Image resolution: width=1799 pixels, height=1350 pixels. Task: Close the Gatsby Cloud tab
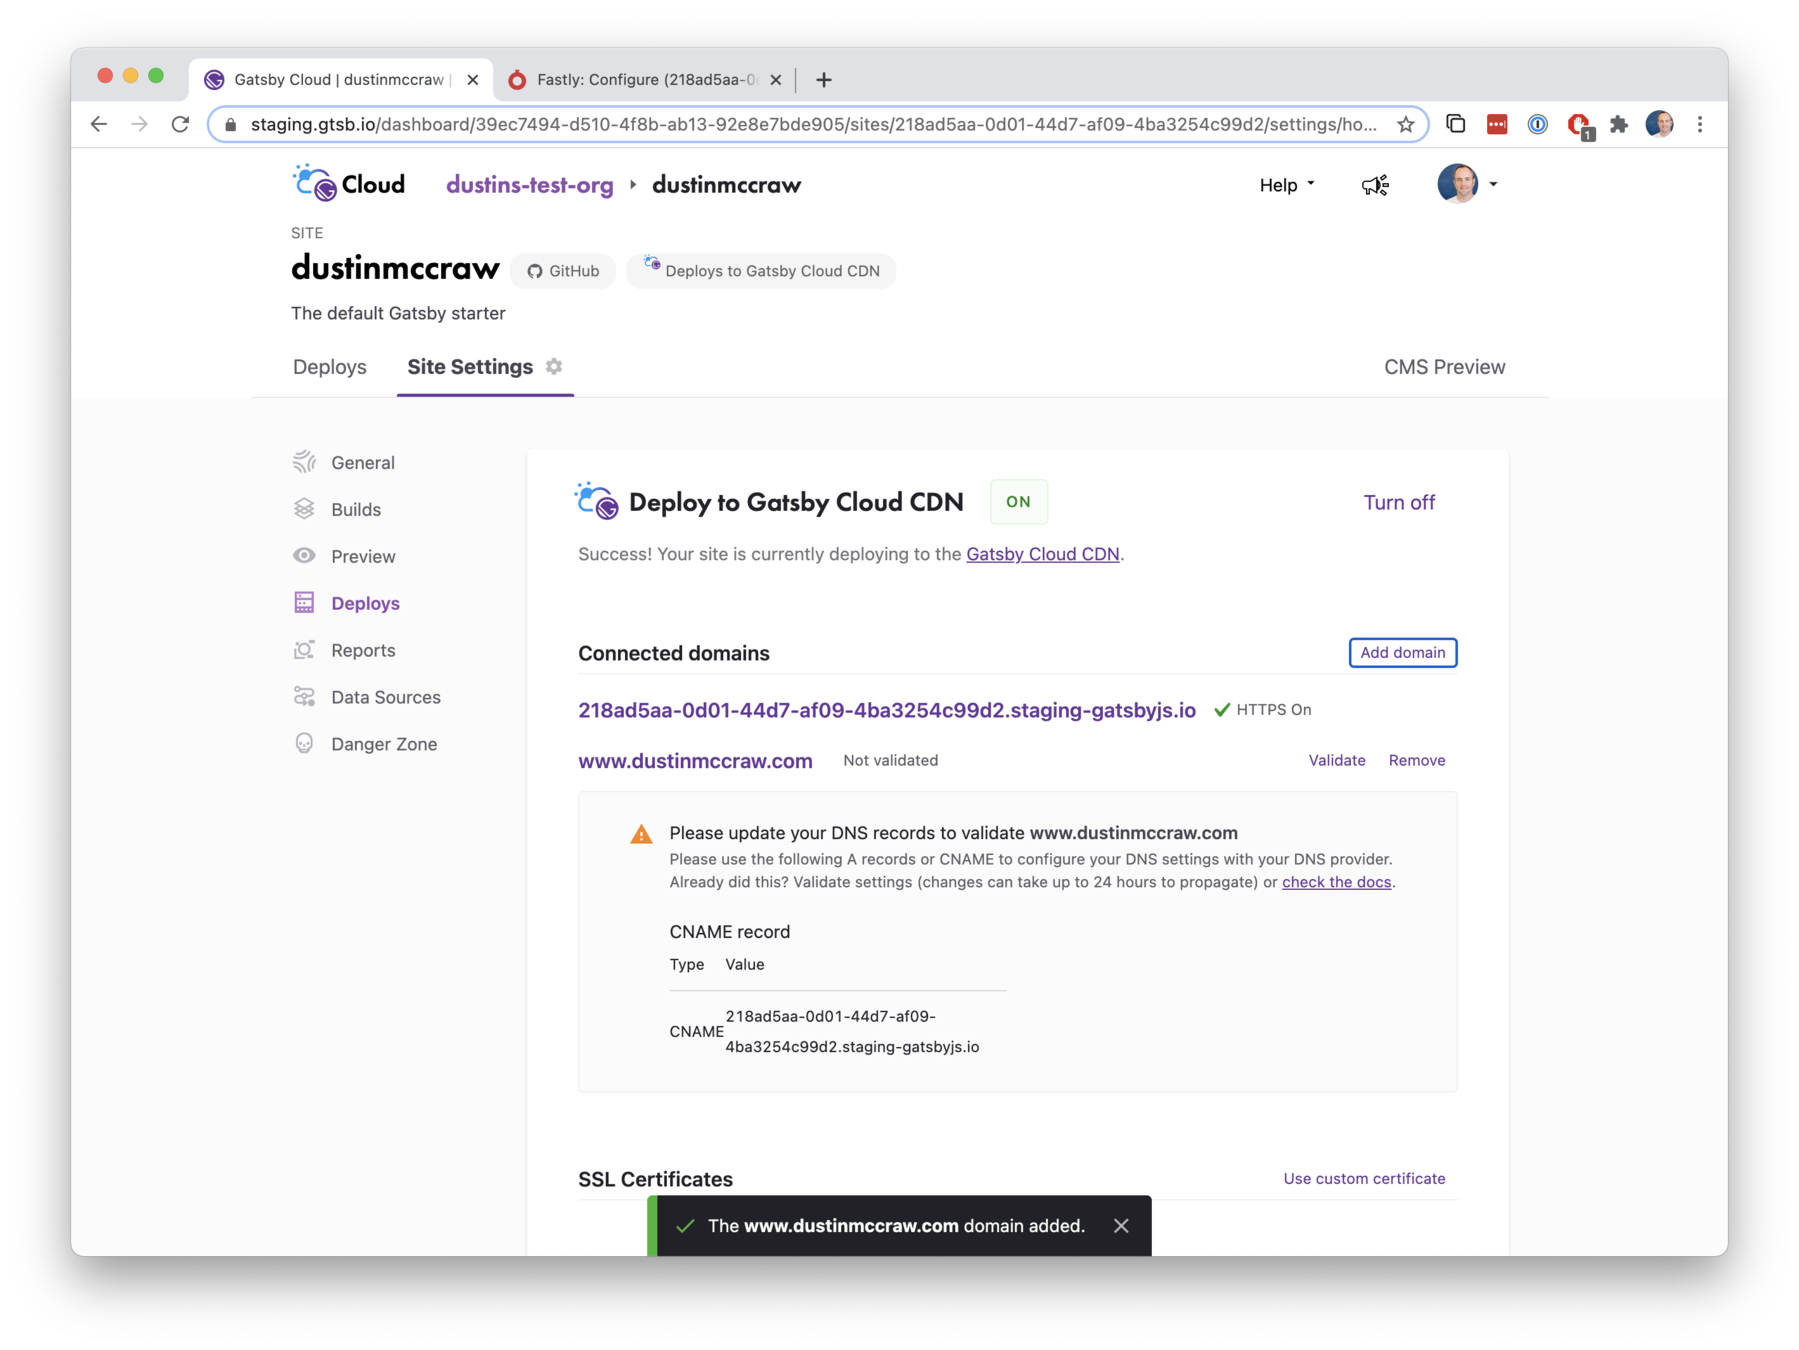click(x=473, y=80)
